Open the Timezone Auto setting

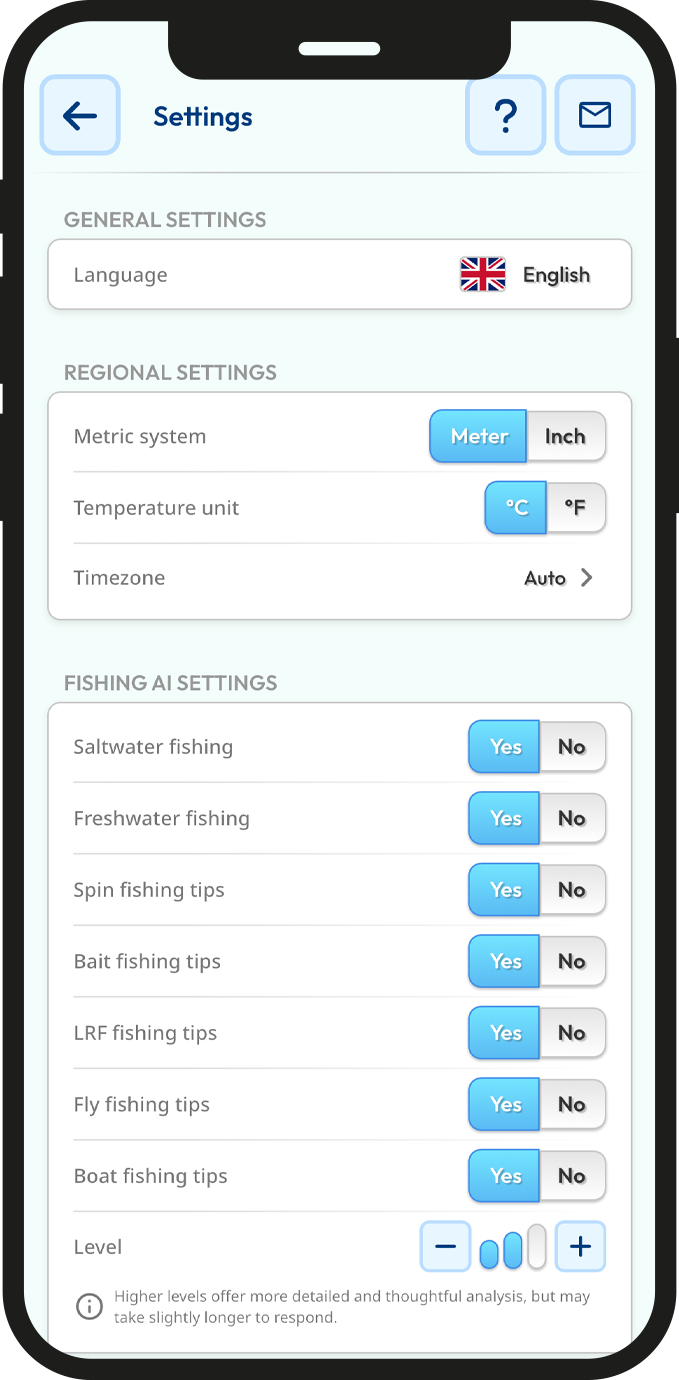point(545,578)
